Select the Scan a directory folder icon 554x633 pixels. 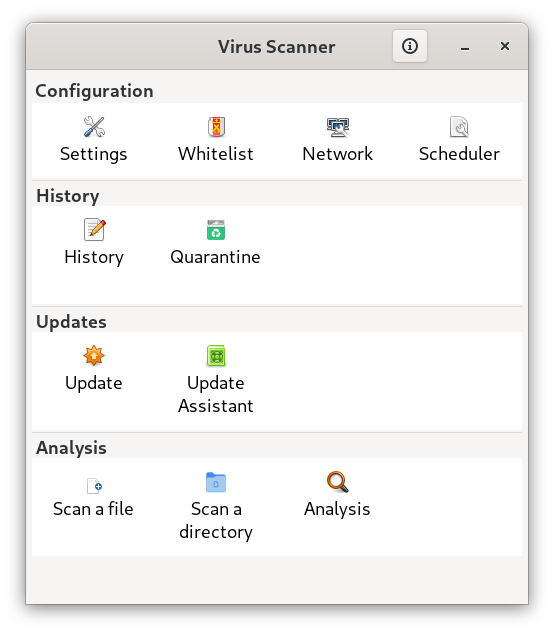point(216,482)
